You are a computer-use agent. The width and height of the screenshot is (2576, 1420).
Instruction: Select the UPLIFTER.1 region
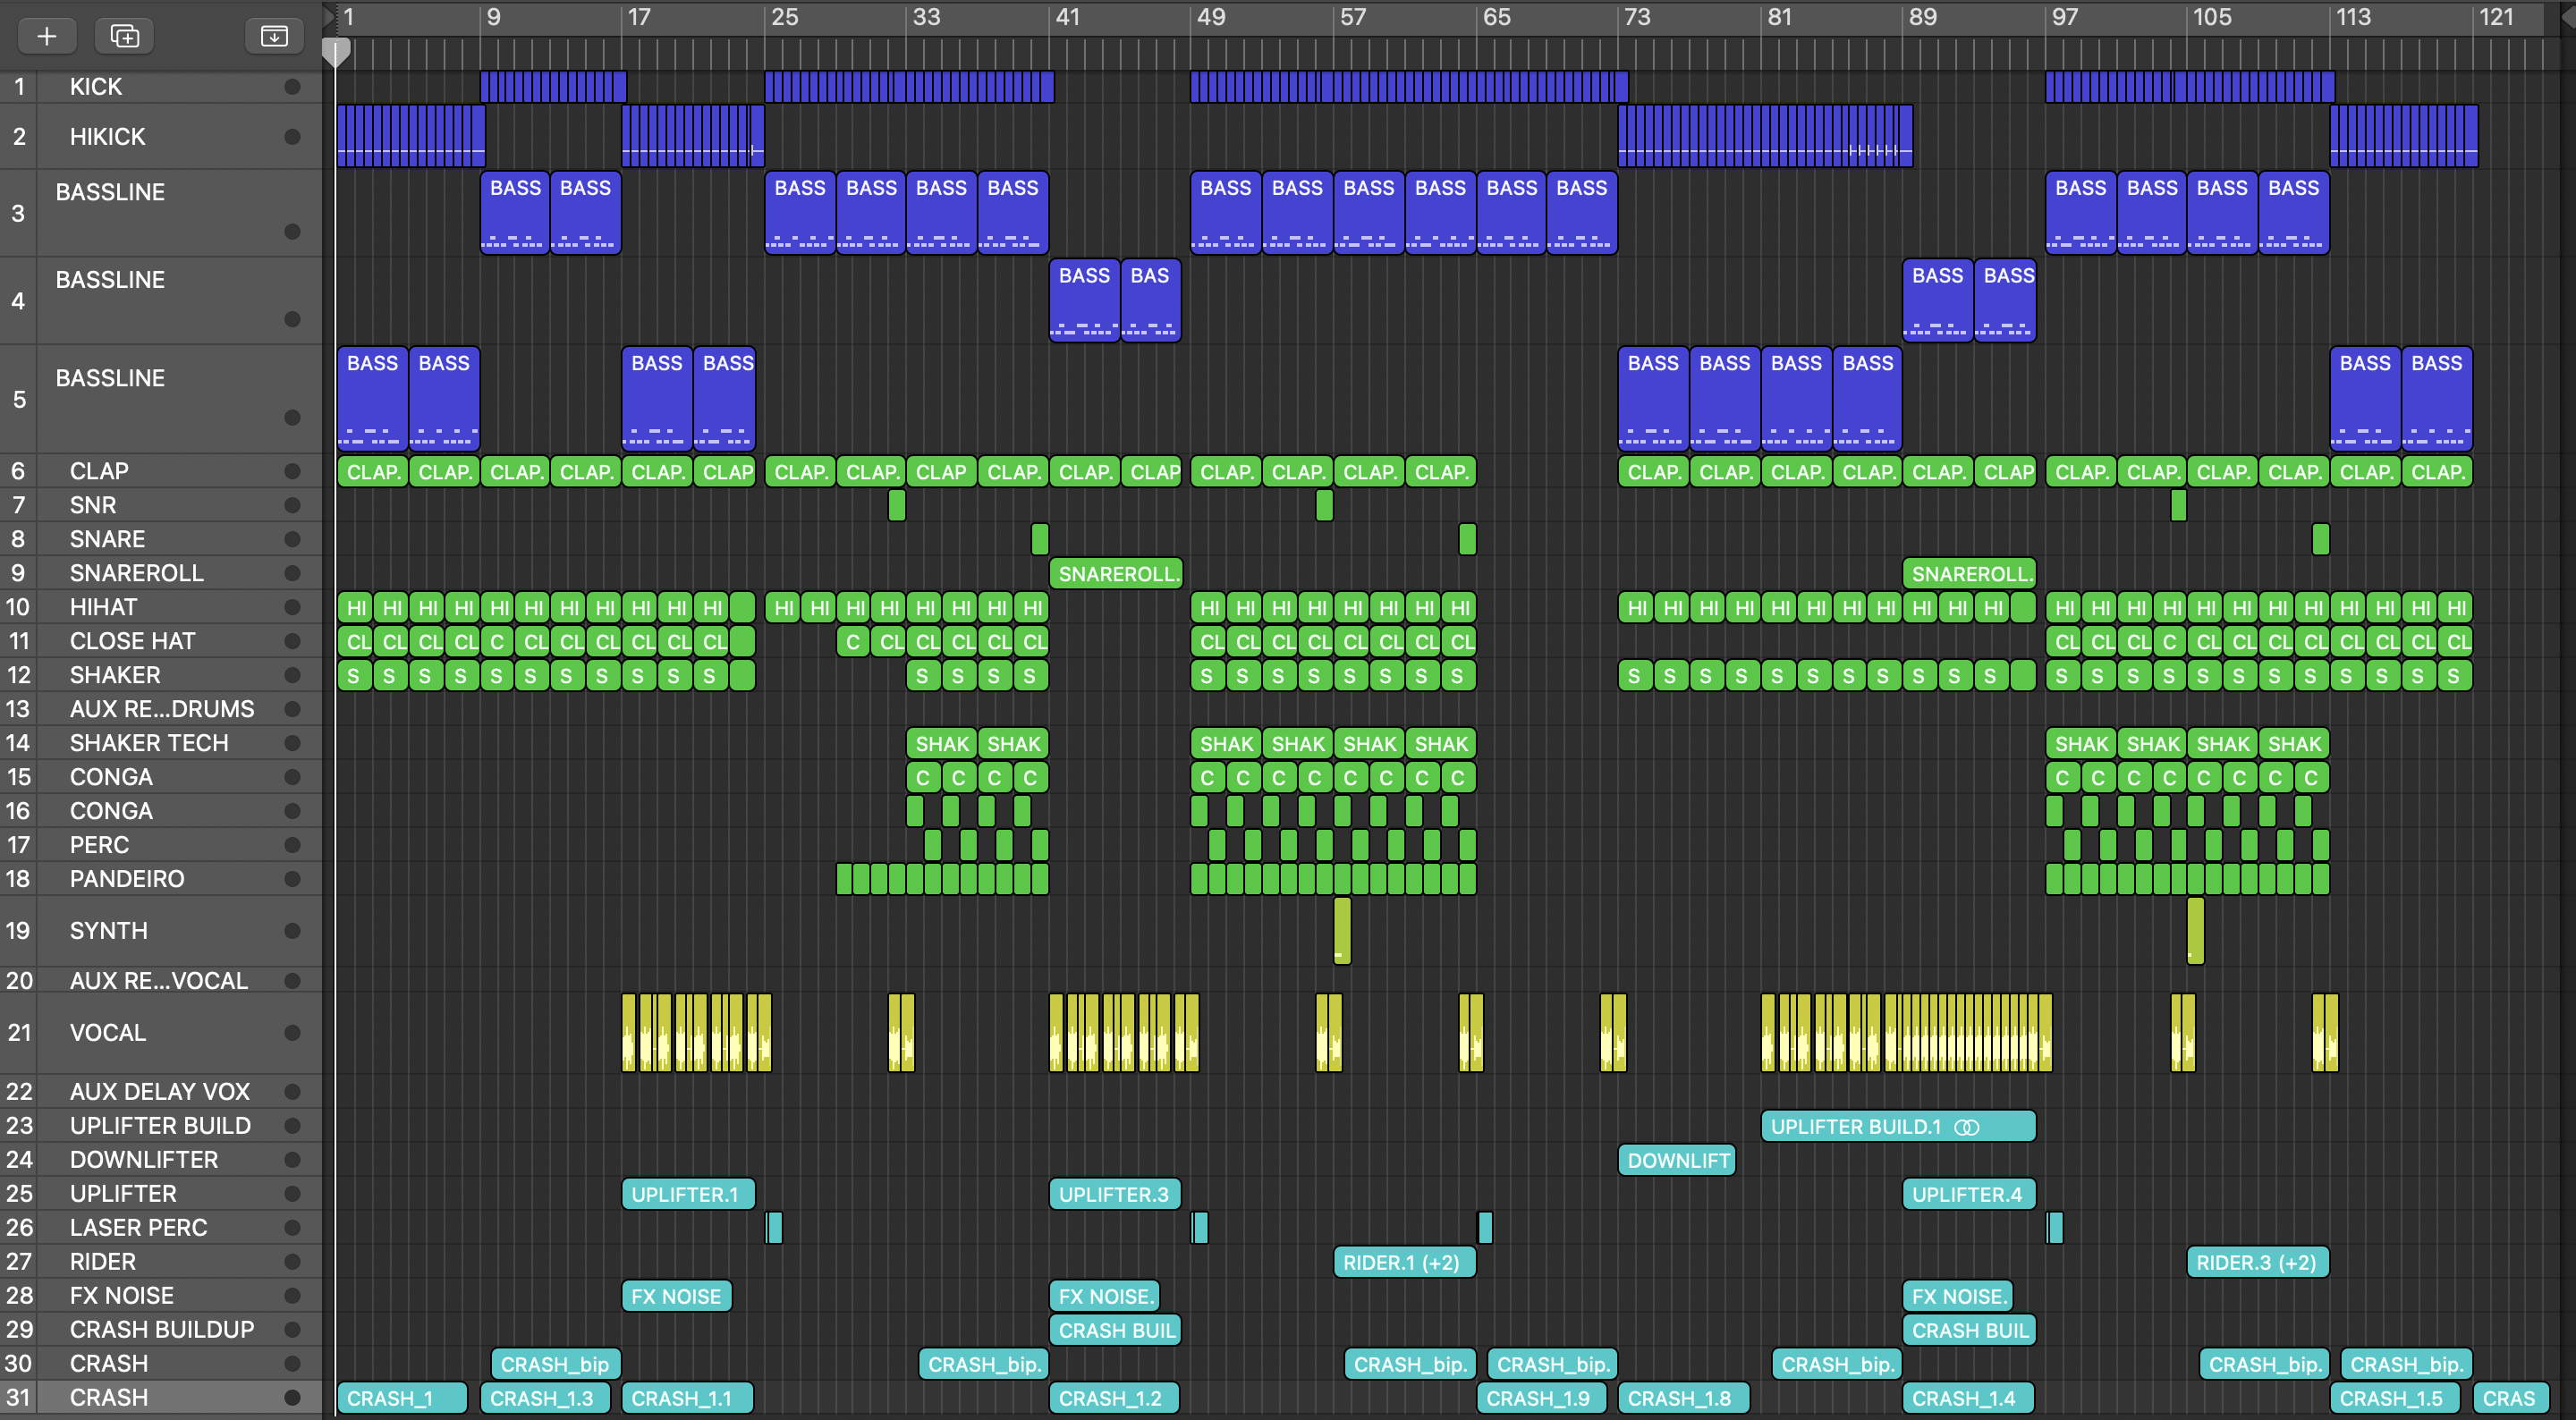point(688,1194)
